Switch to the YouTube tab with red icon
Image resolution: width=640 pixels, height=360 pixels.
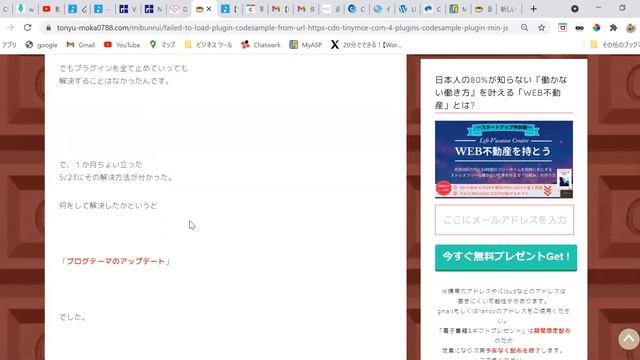51,9
